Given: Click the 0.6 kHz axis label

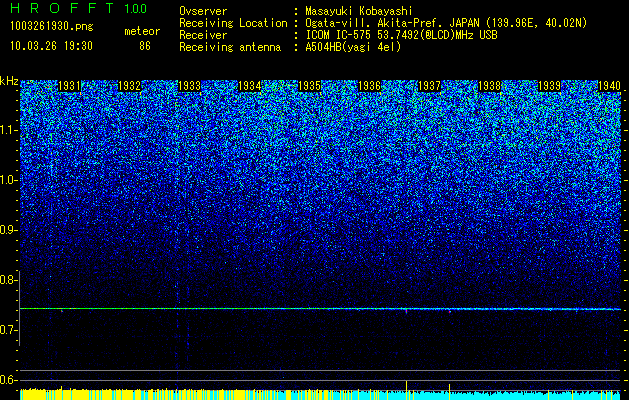Looking at the screenshot, I should [9, 380].
